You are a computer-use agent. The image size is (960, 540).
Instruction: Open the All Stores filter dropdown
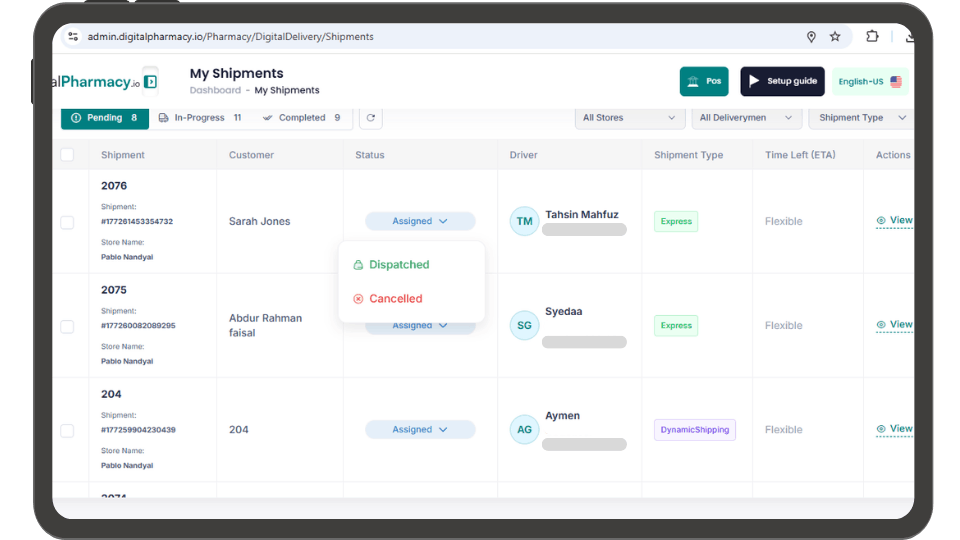pos(629,118)
